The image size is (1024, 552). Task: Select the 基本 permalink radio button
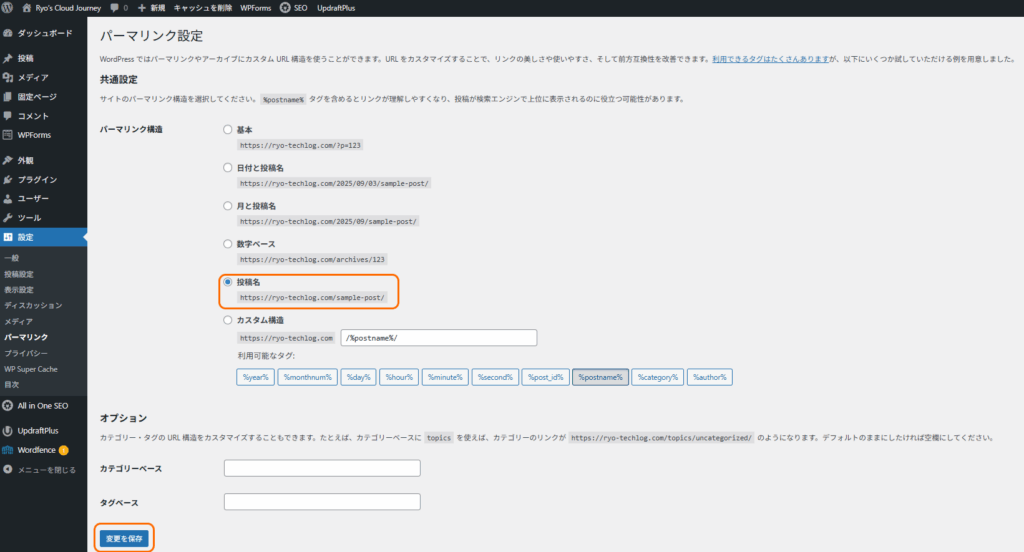point(227,129)
